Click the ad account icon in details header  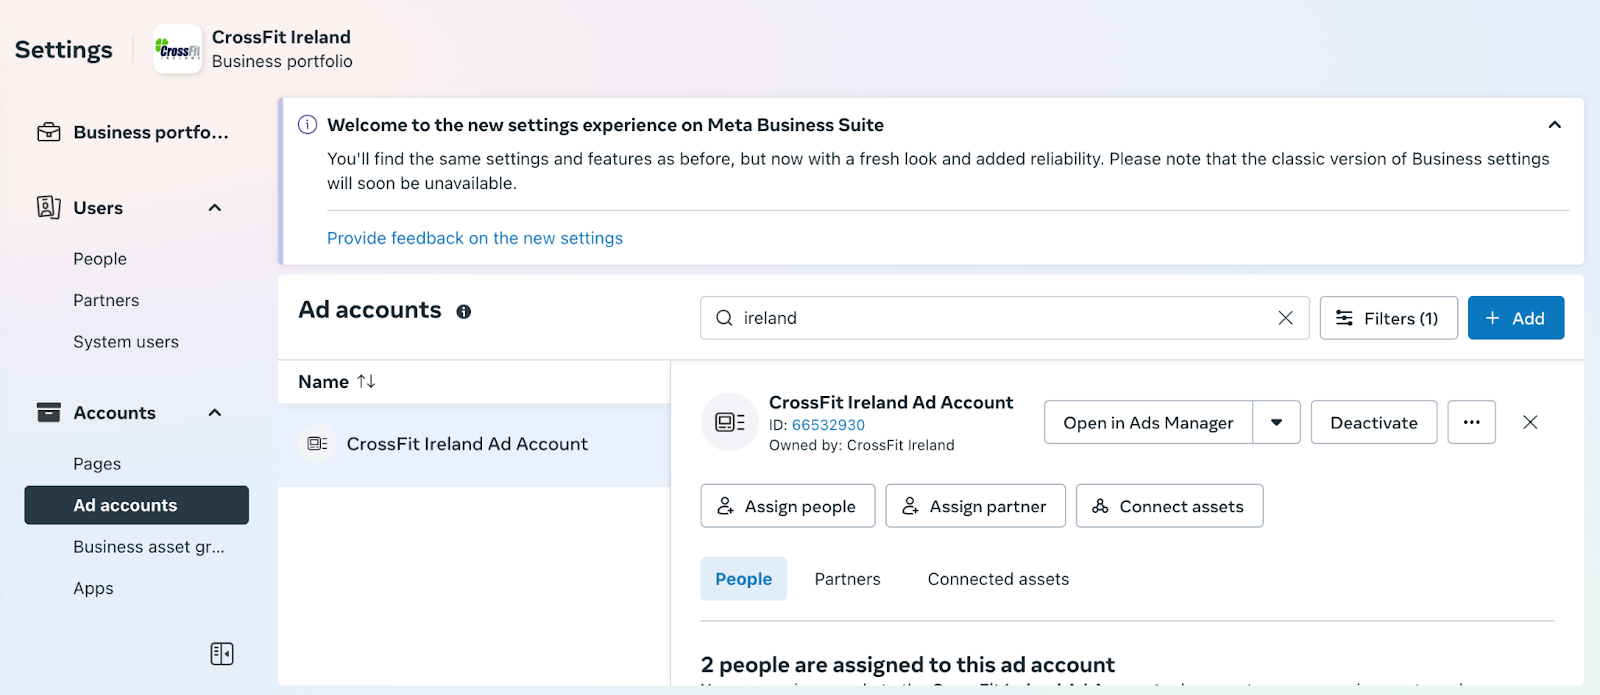(x=730, y=422)
